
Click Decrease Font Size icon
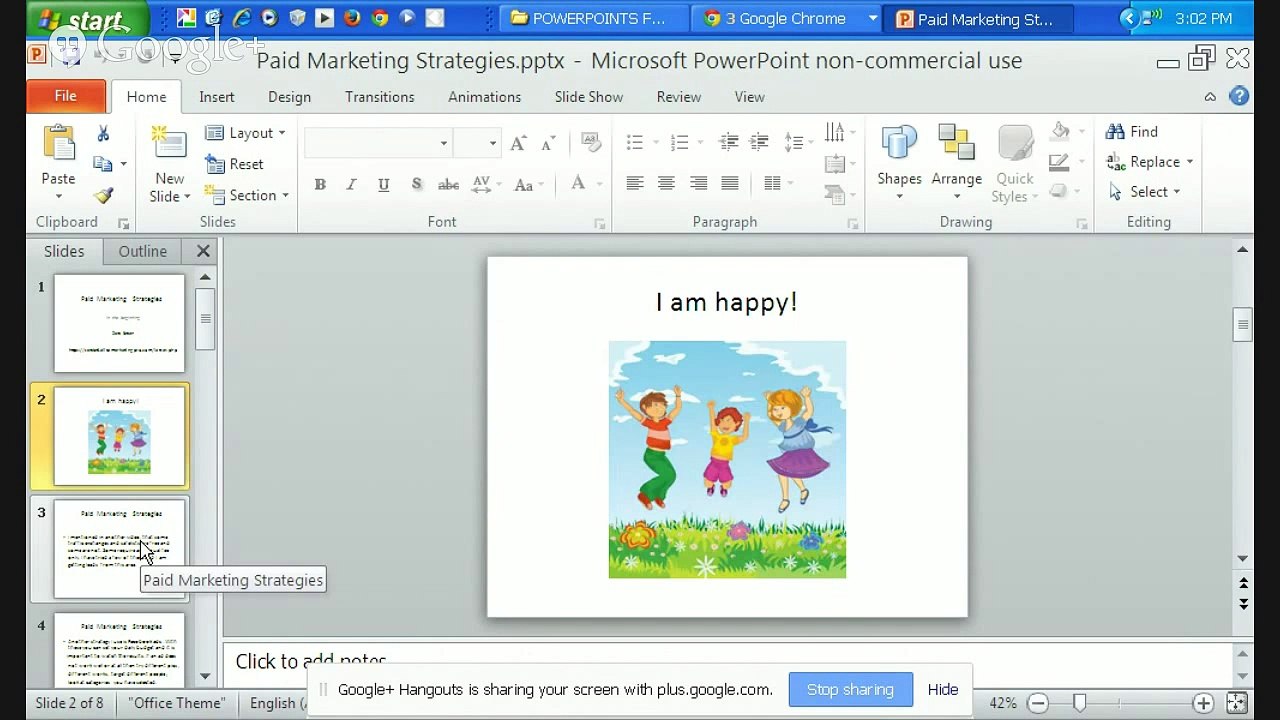pos(548,144)
